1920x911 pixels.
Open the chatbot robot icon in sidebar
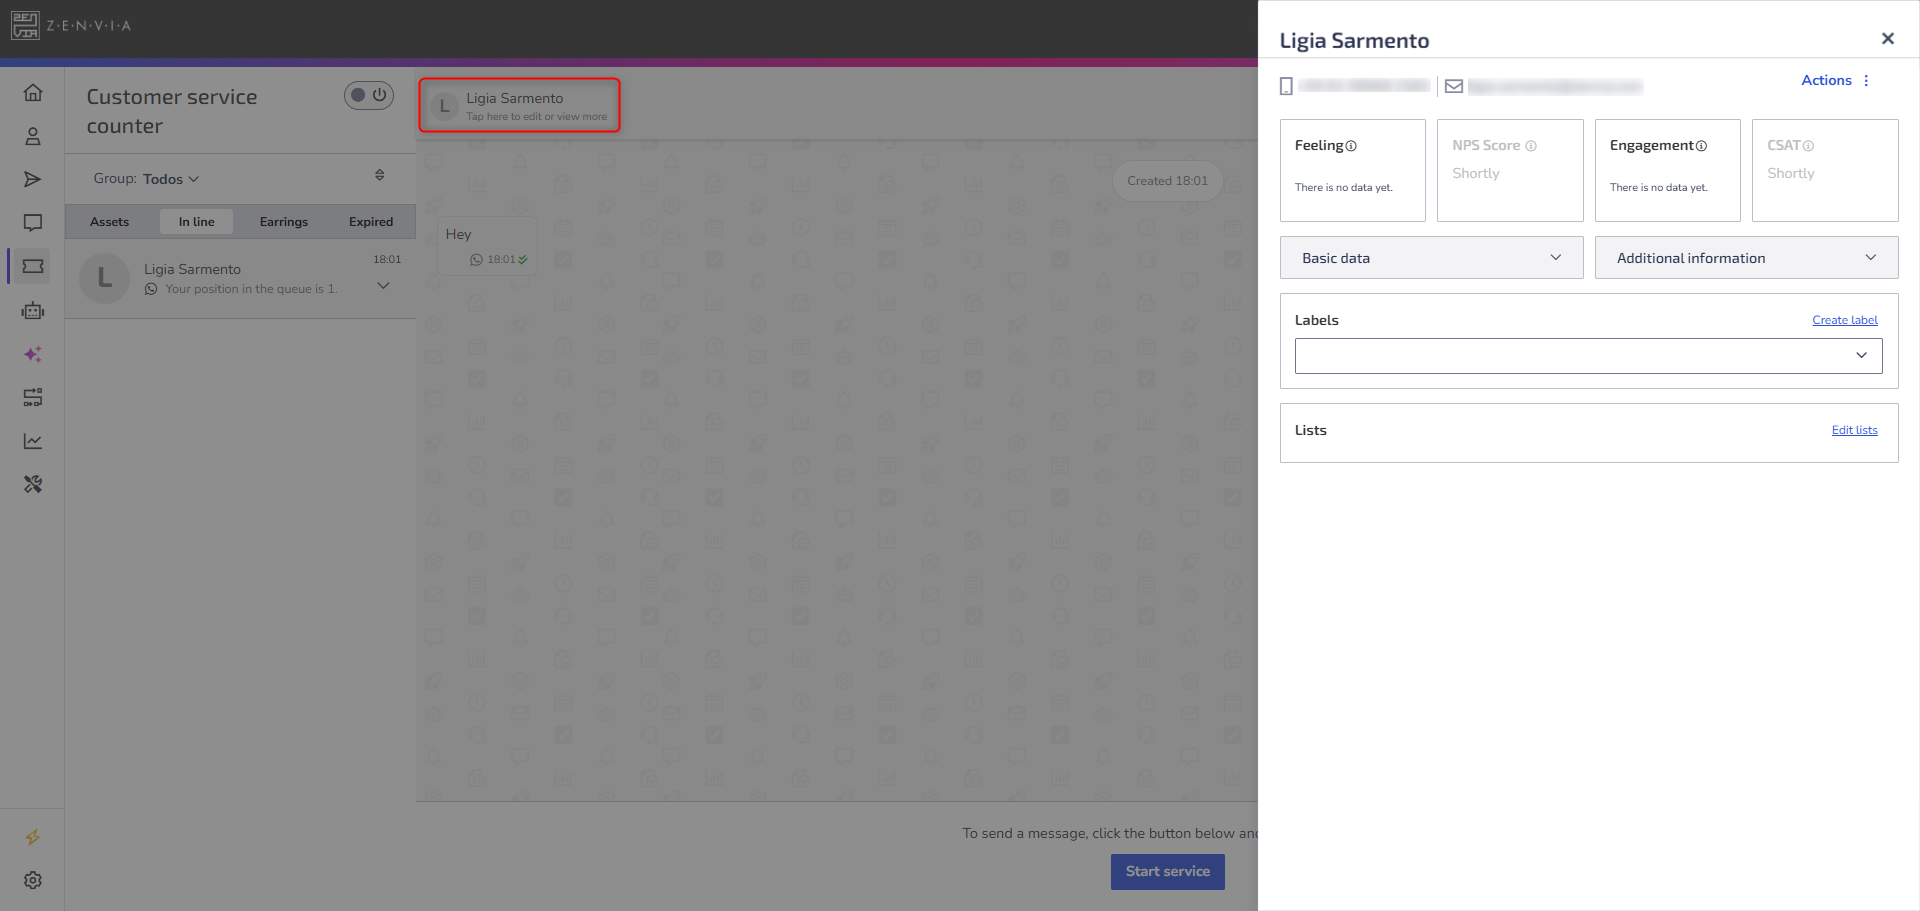33,311
